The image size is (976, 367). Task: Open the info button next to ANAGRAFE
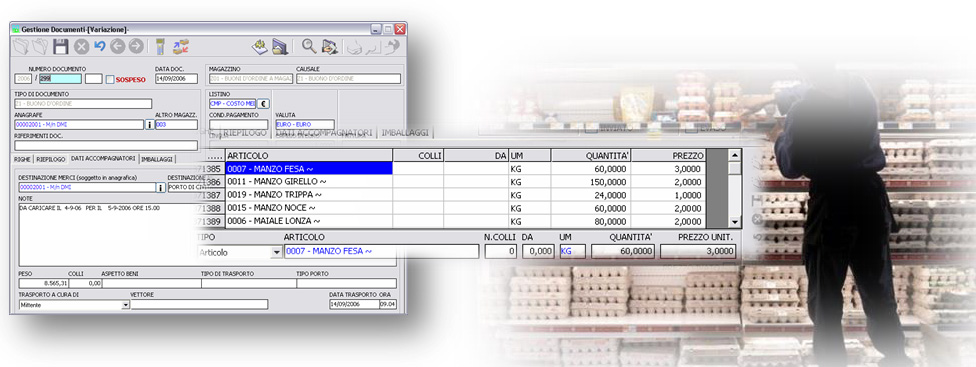pos(149,124)
